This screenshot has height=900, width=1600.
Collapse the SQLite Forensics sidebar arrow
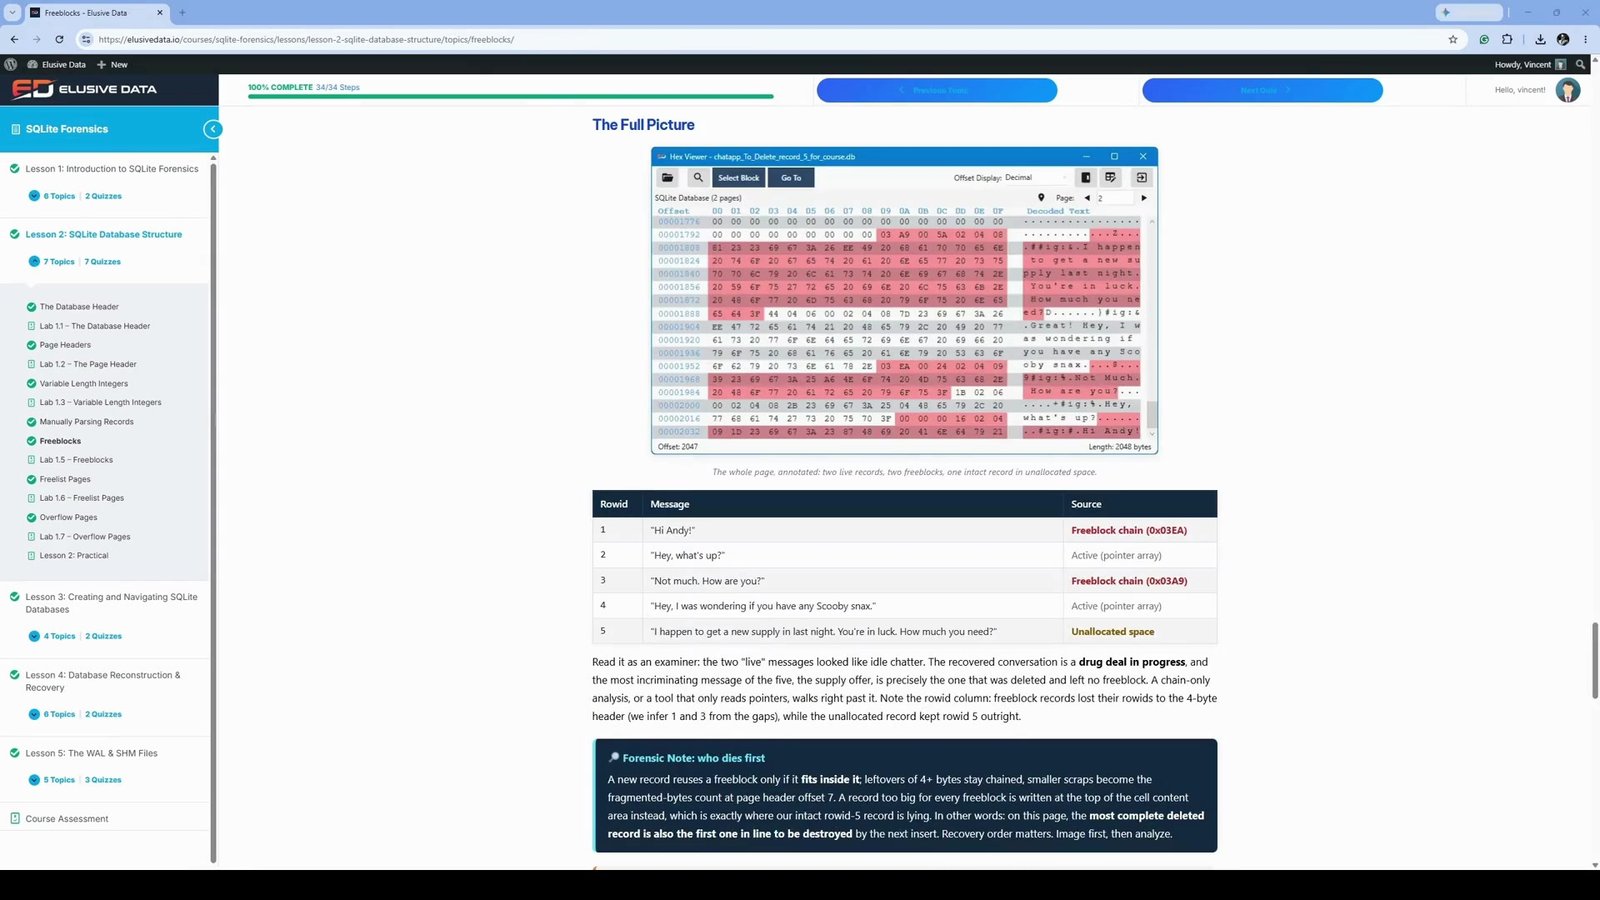212,129
